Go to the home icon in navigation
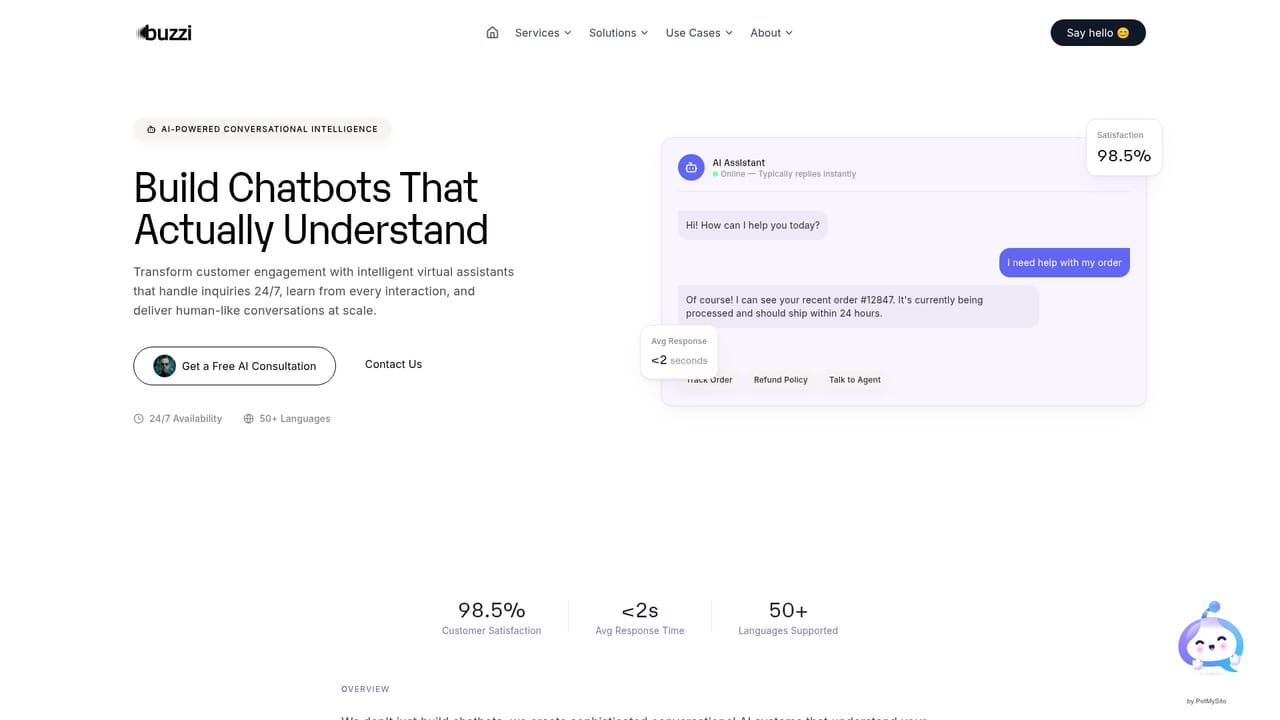 coord(492,33)
